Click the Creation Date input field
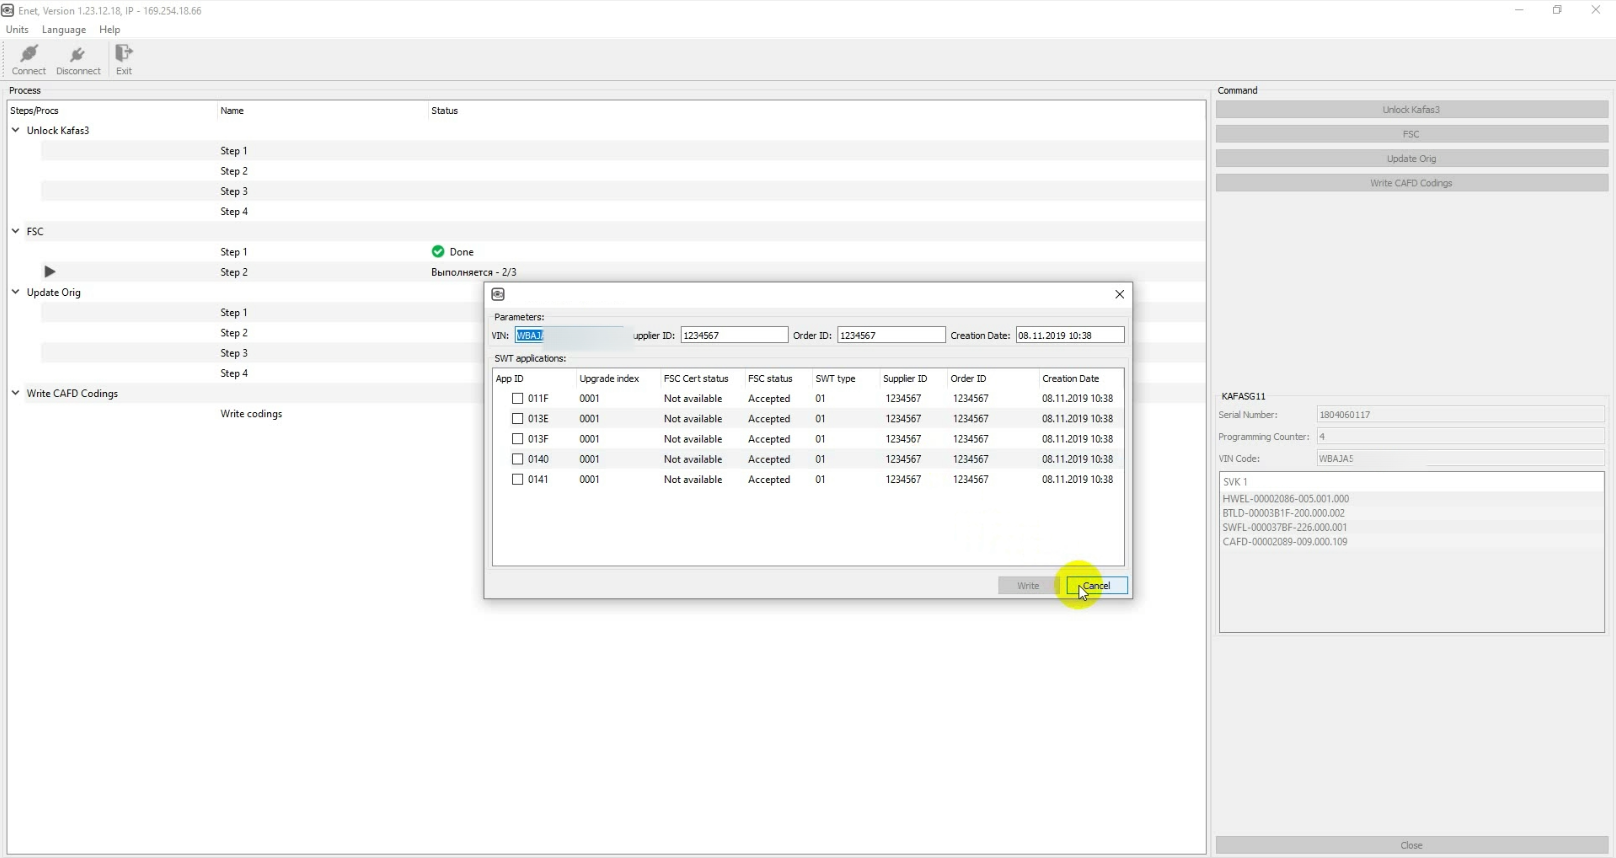The image size is (1616, 858). [x=1070, y=335]
